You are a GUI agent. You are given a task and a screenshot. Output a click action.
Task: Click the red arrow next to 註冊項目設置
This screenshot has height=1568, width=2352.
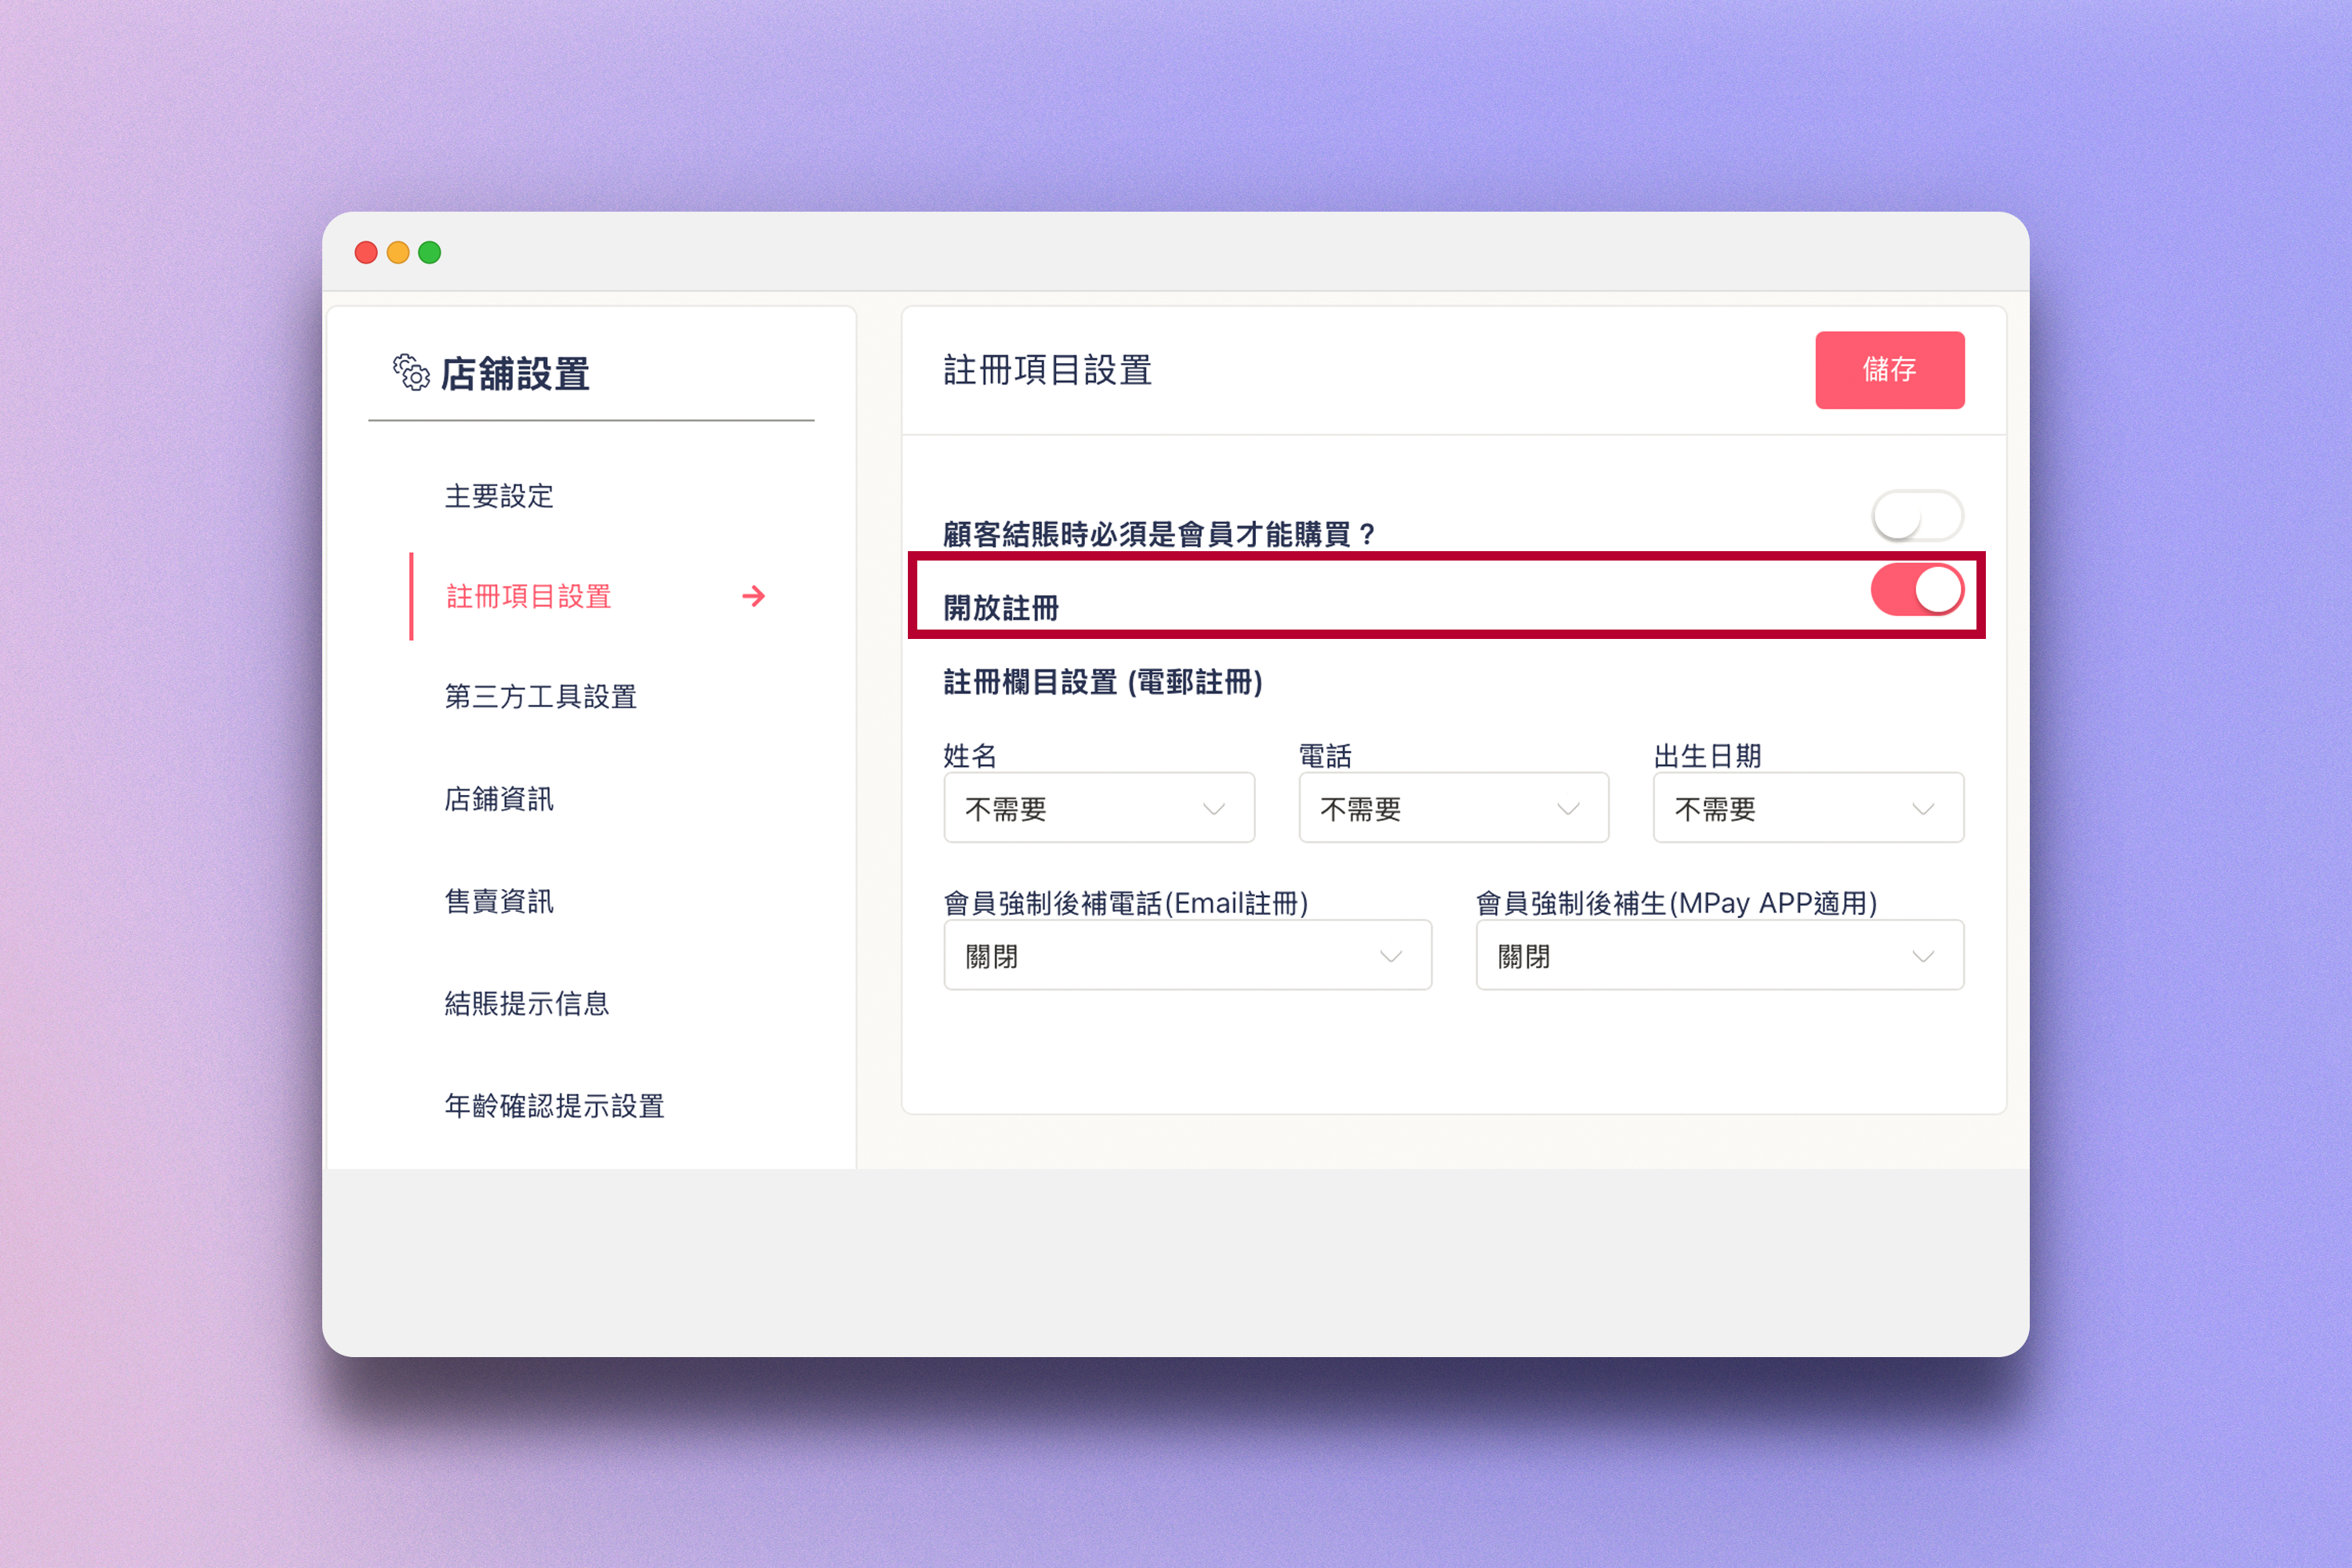[x=754, y=597]
